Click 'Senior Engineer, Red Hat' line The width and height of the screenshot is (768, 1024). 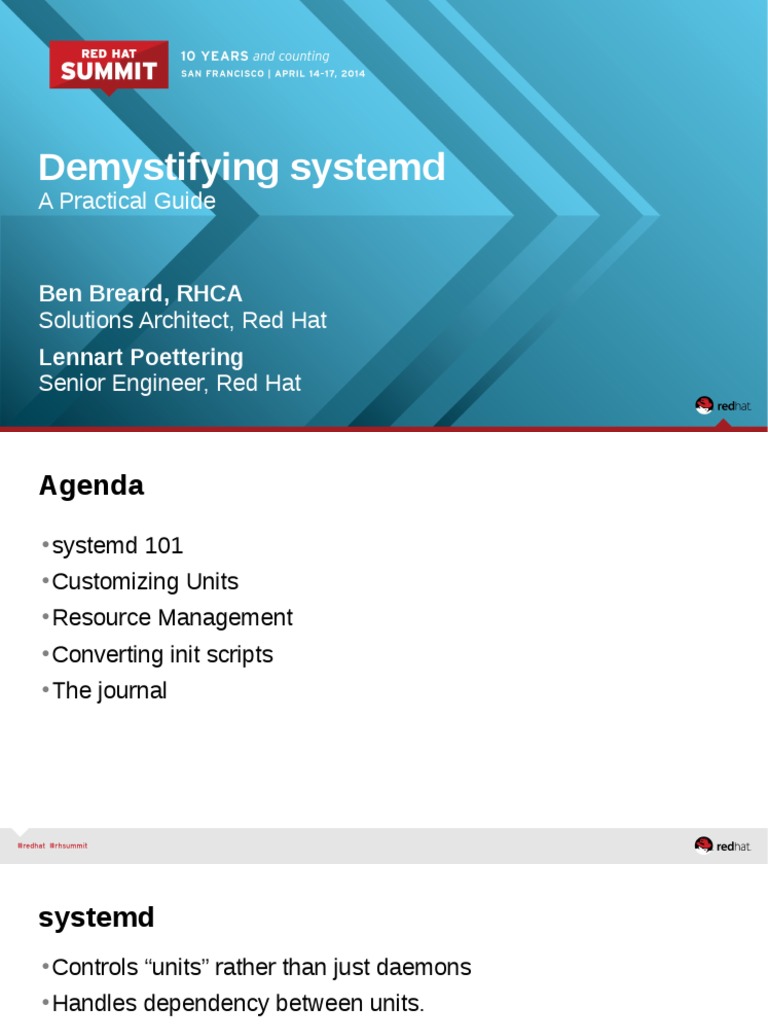(170, 383)
